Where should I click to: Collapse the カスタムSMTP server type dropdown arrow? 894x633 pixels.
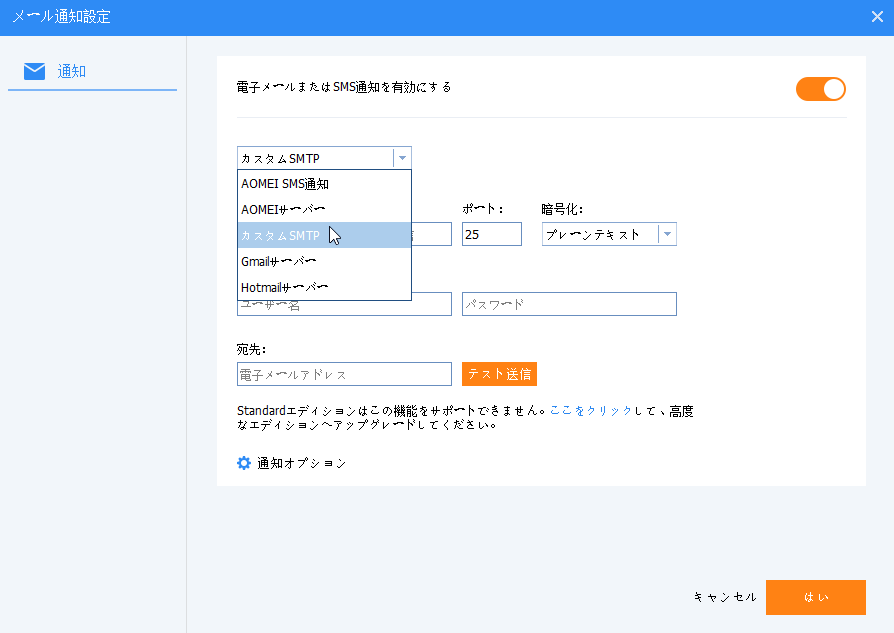point(401,158)
